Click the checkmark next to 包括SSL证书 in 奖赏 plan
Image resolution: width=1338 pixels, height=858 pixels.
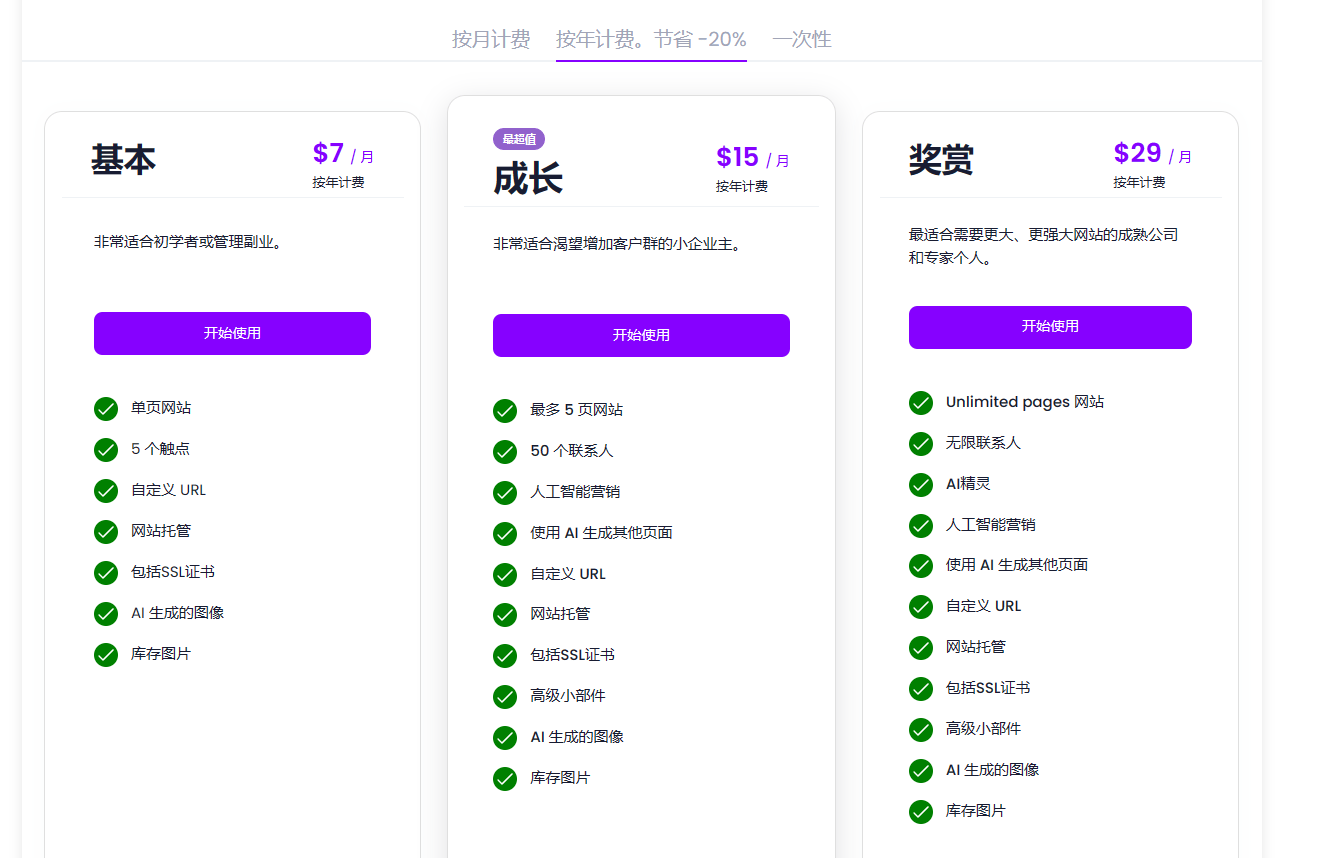[920, 688]
